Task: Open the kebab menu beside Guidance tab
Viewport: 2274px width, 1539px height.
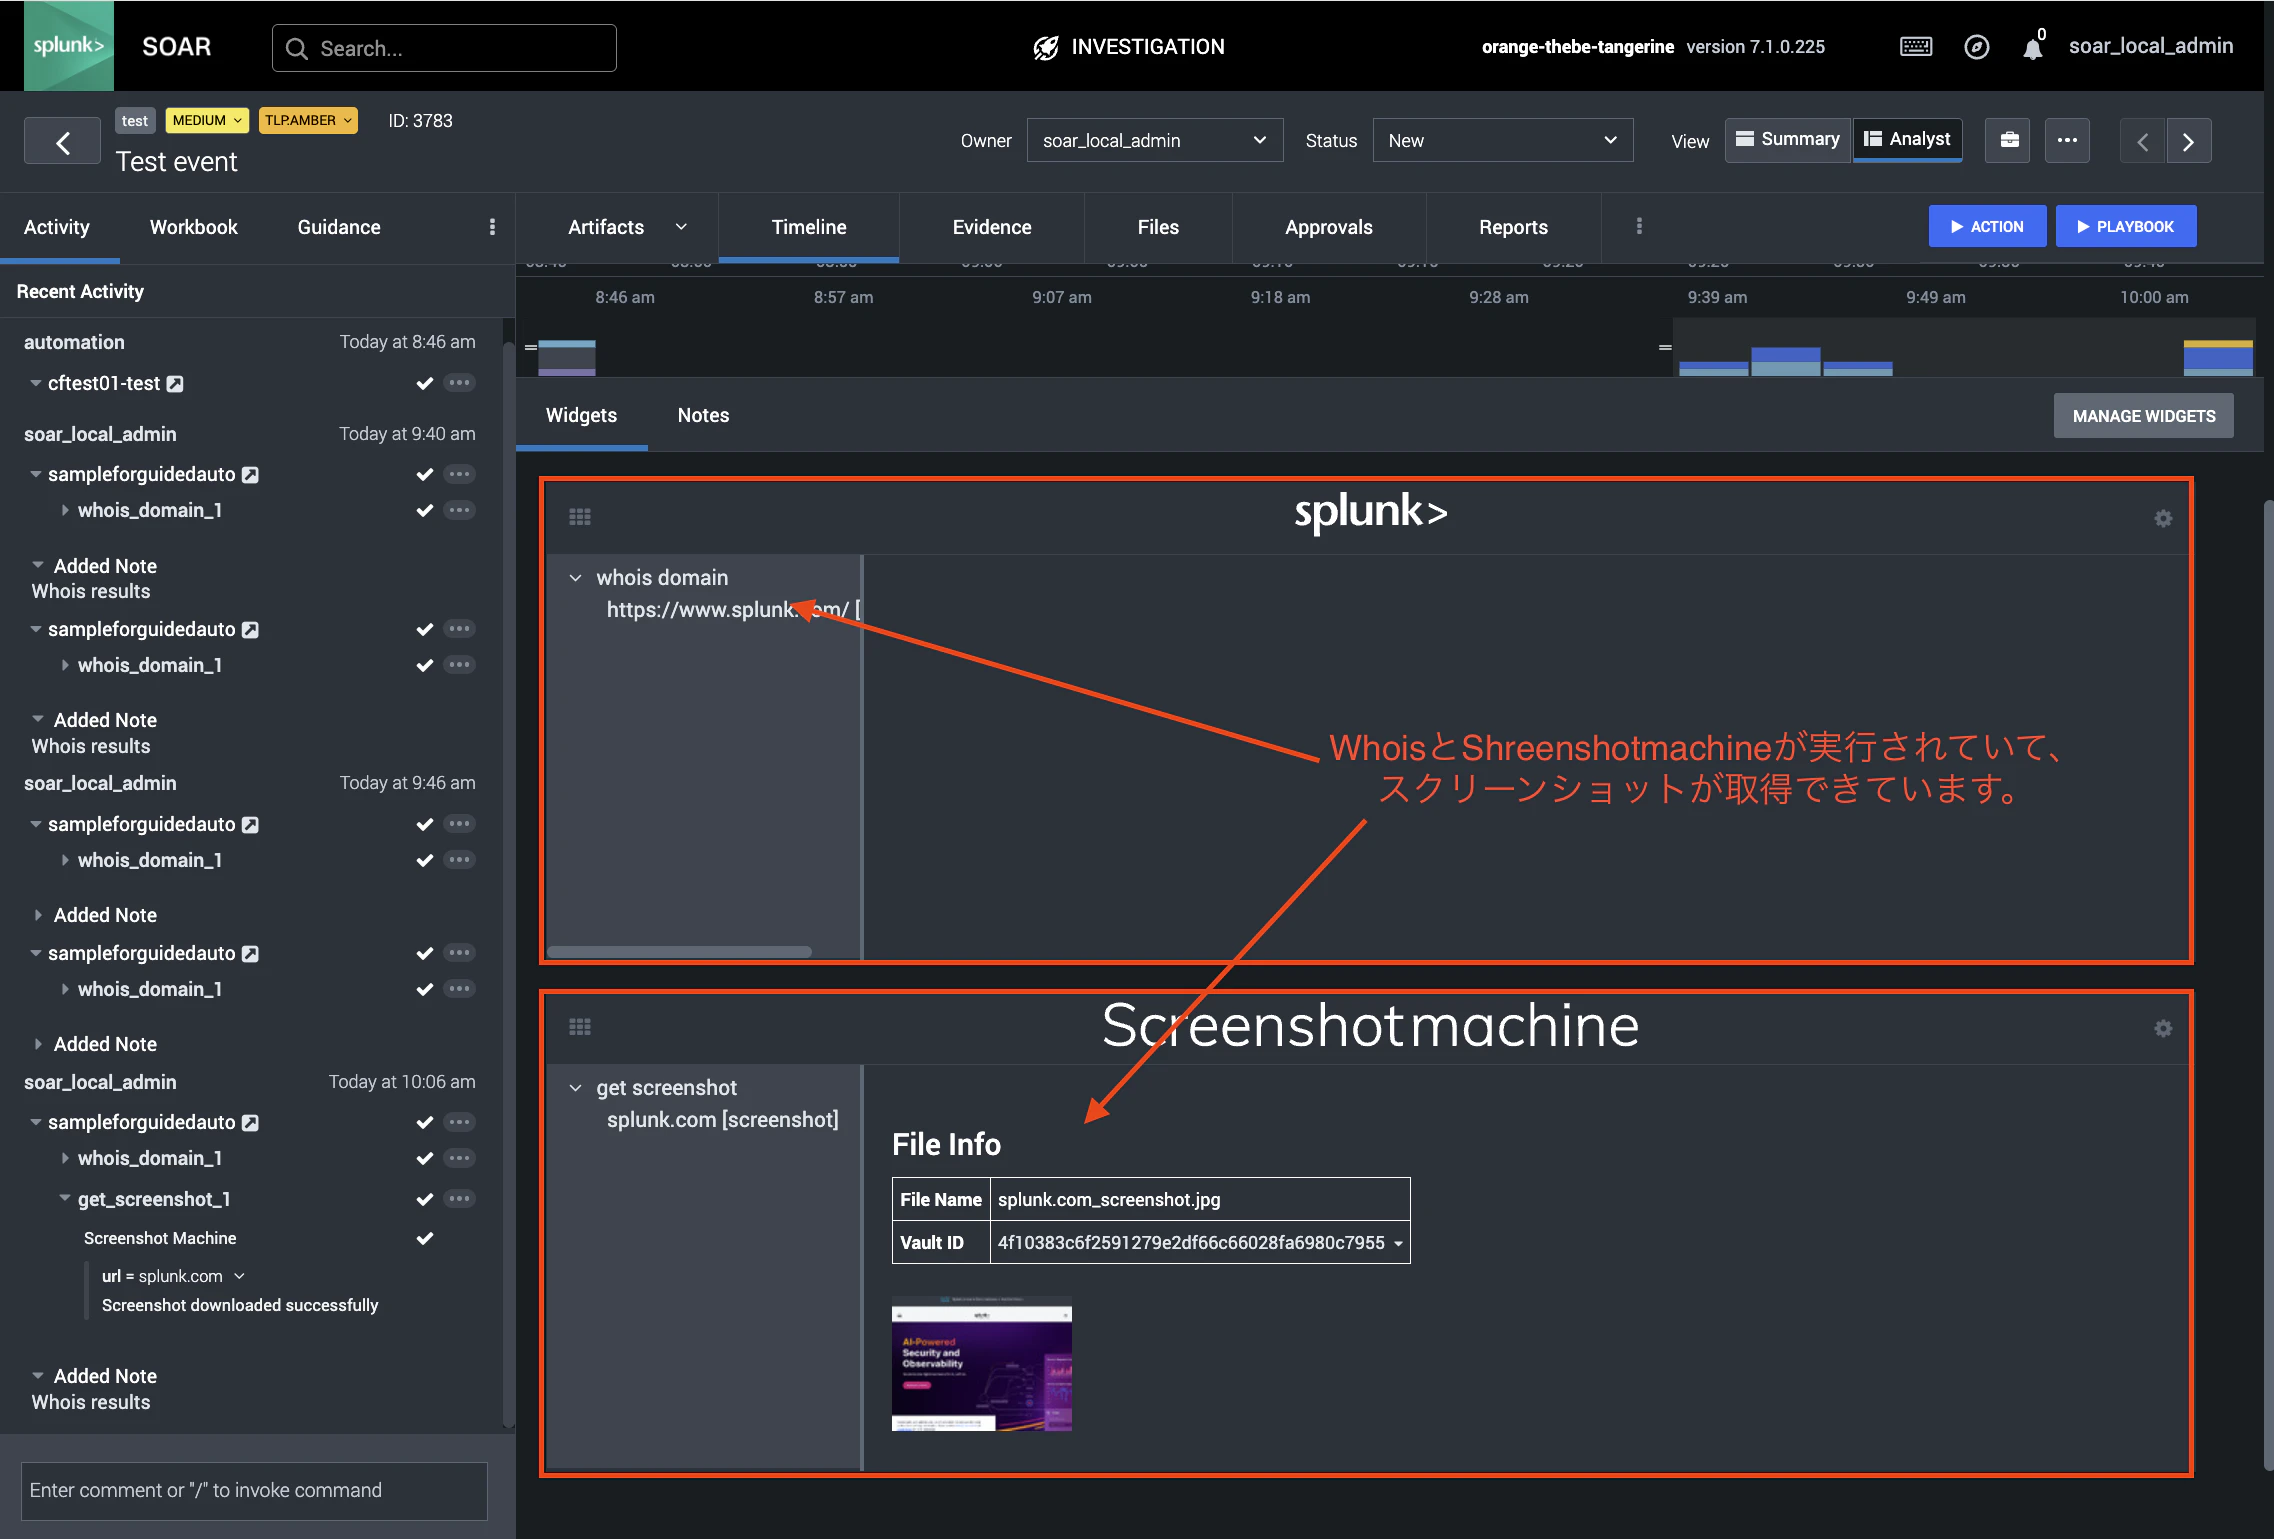Action: (x=492, y=227)
